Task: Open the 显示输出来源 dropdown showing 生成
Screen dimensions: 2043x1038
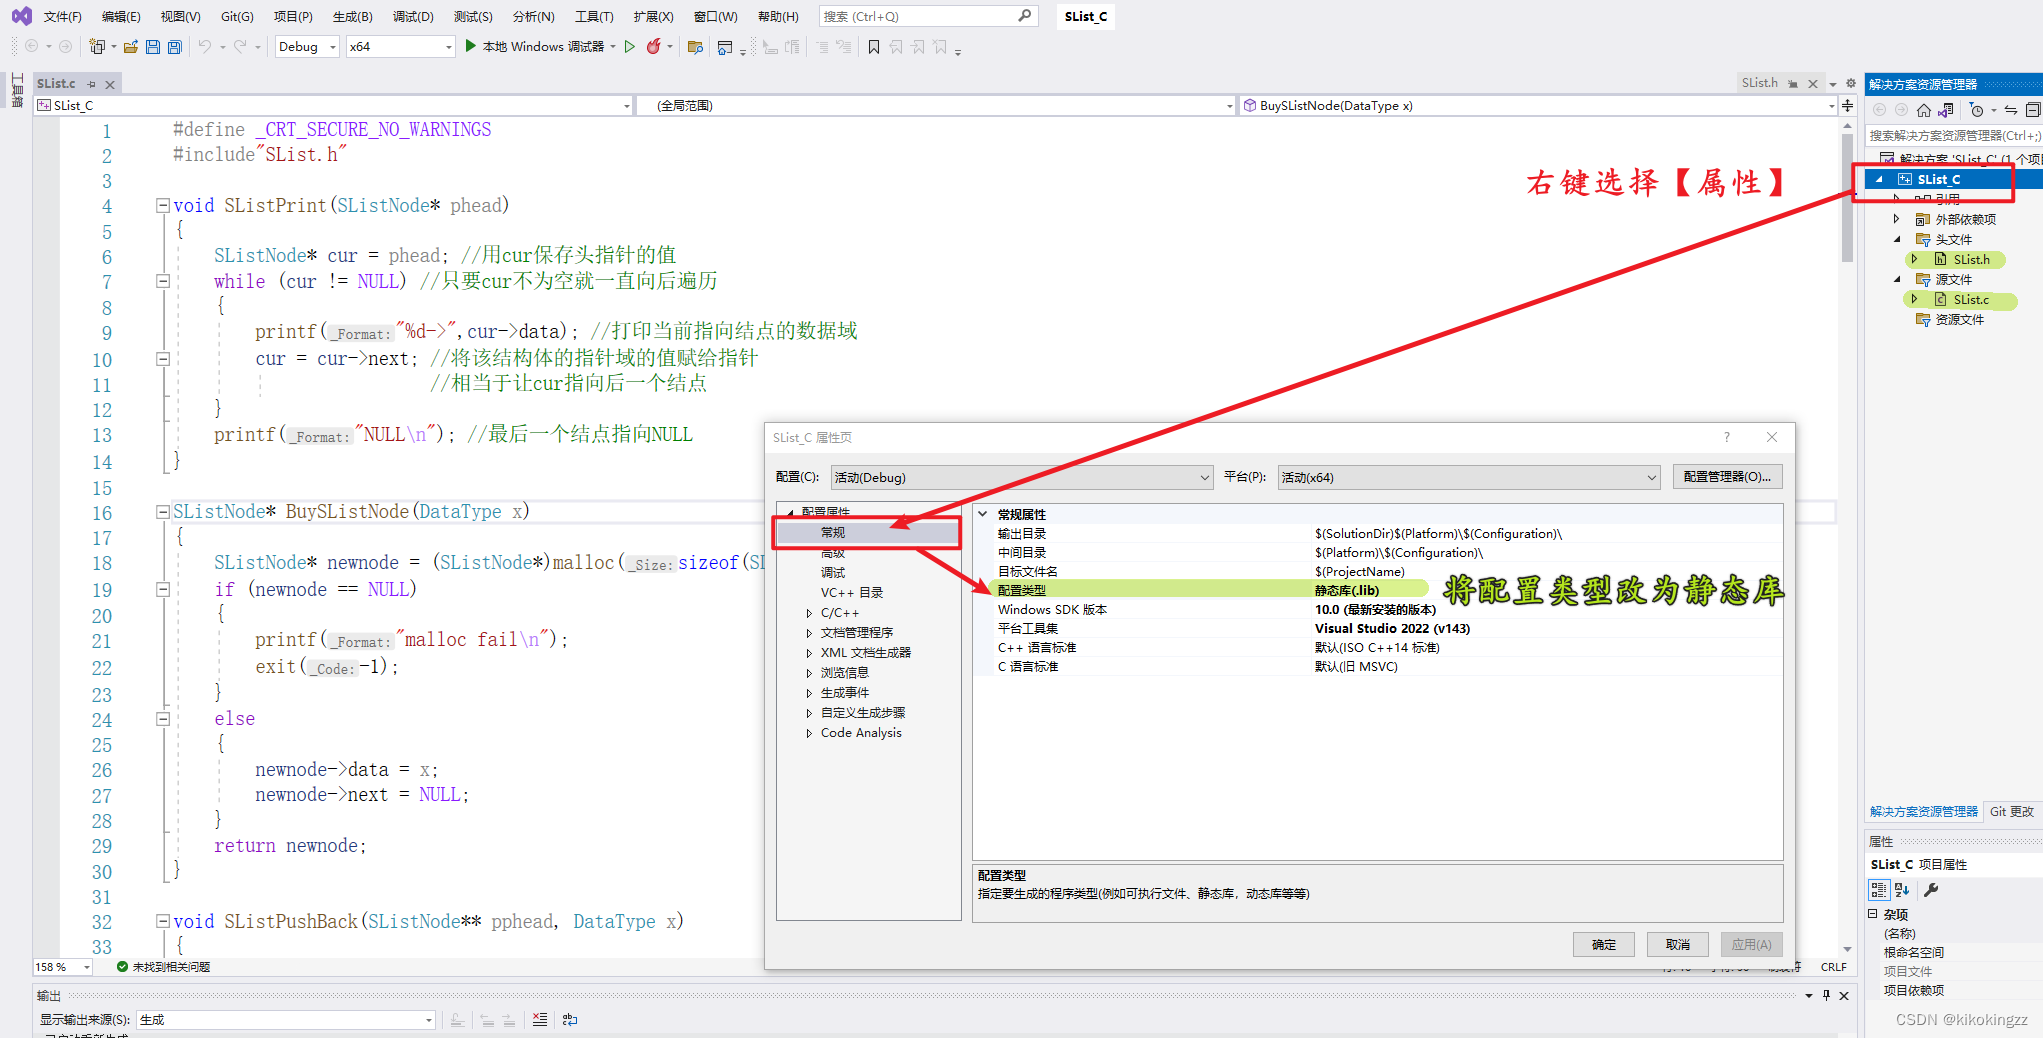Action: [286, 1019]
